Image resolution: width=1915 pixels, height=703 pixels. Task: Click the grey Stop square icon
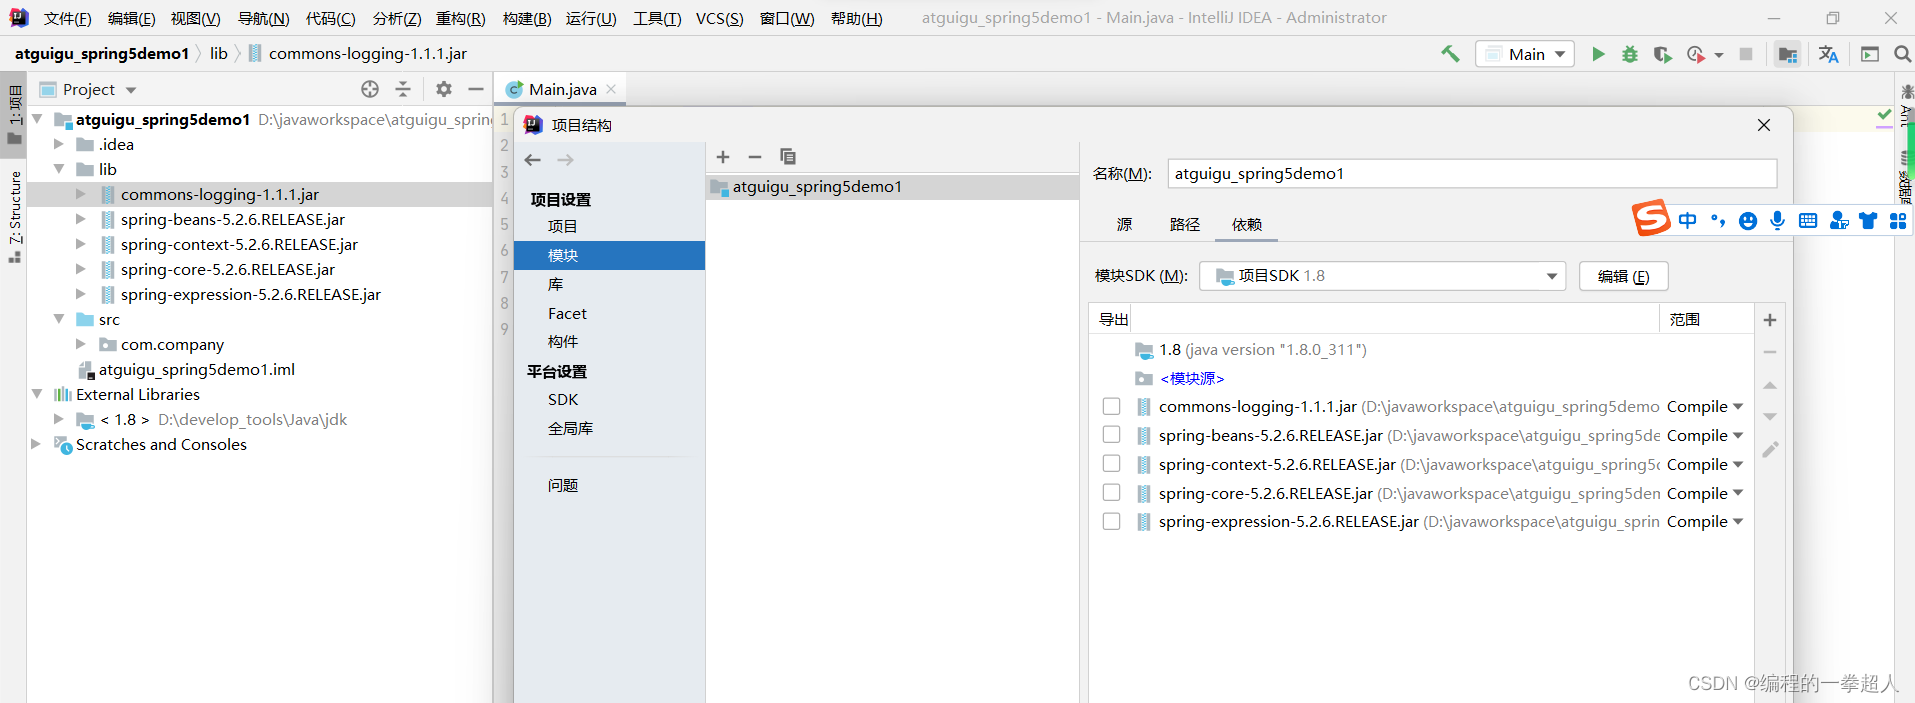pyautogui.click(x=1746, y=54)
